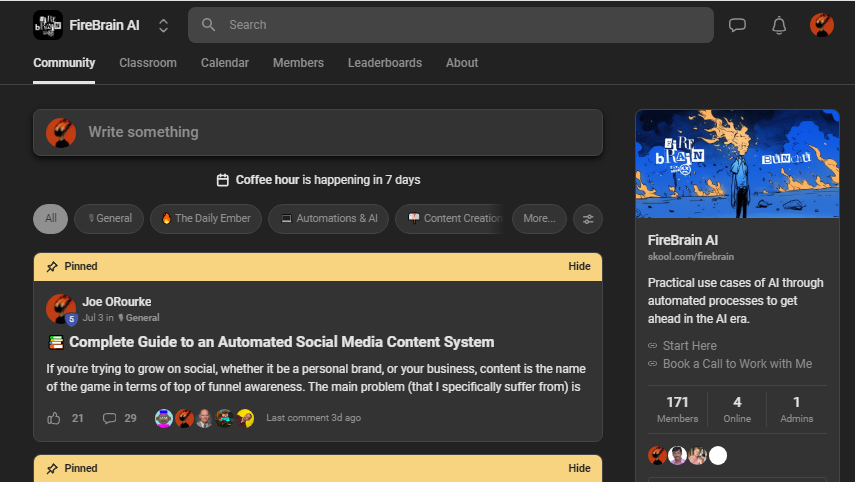
Task: Hide the first pinned post
Action: (579, 267)
